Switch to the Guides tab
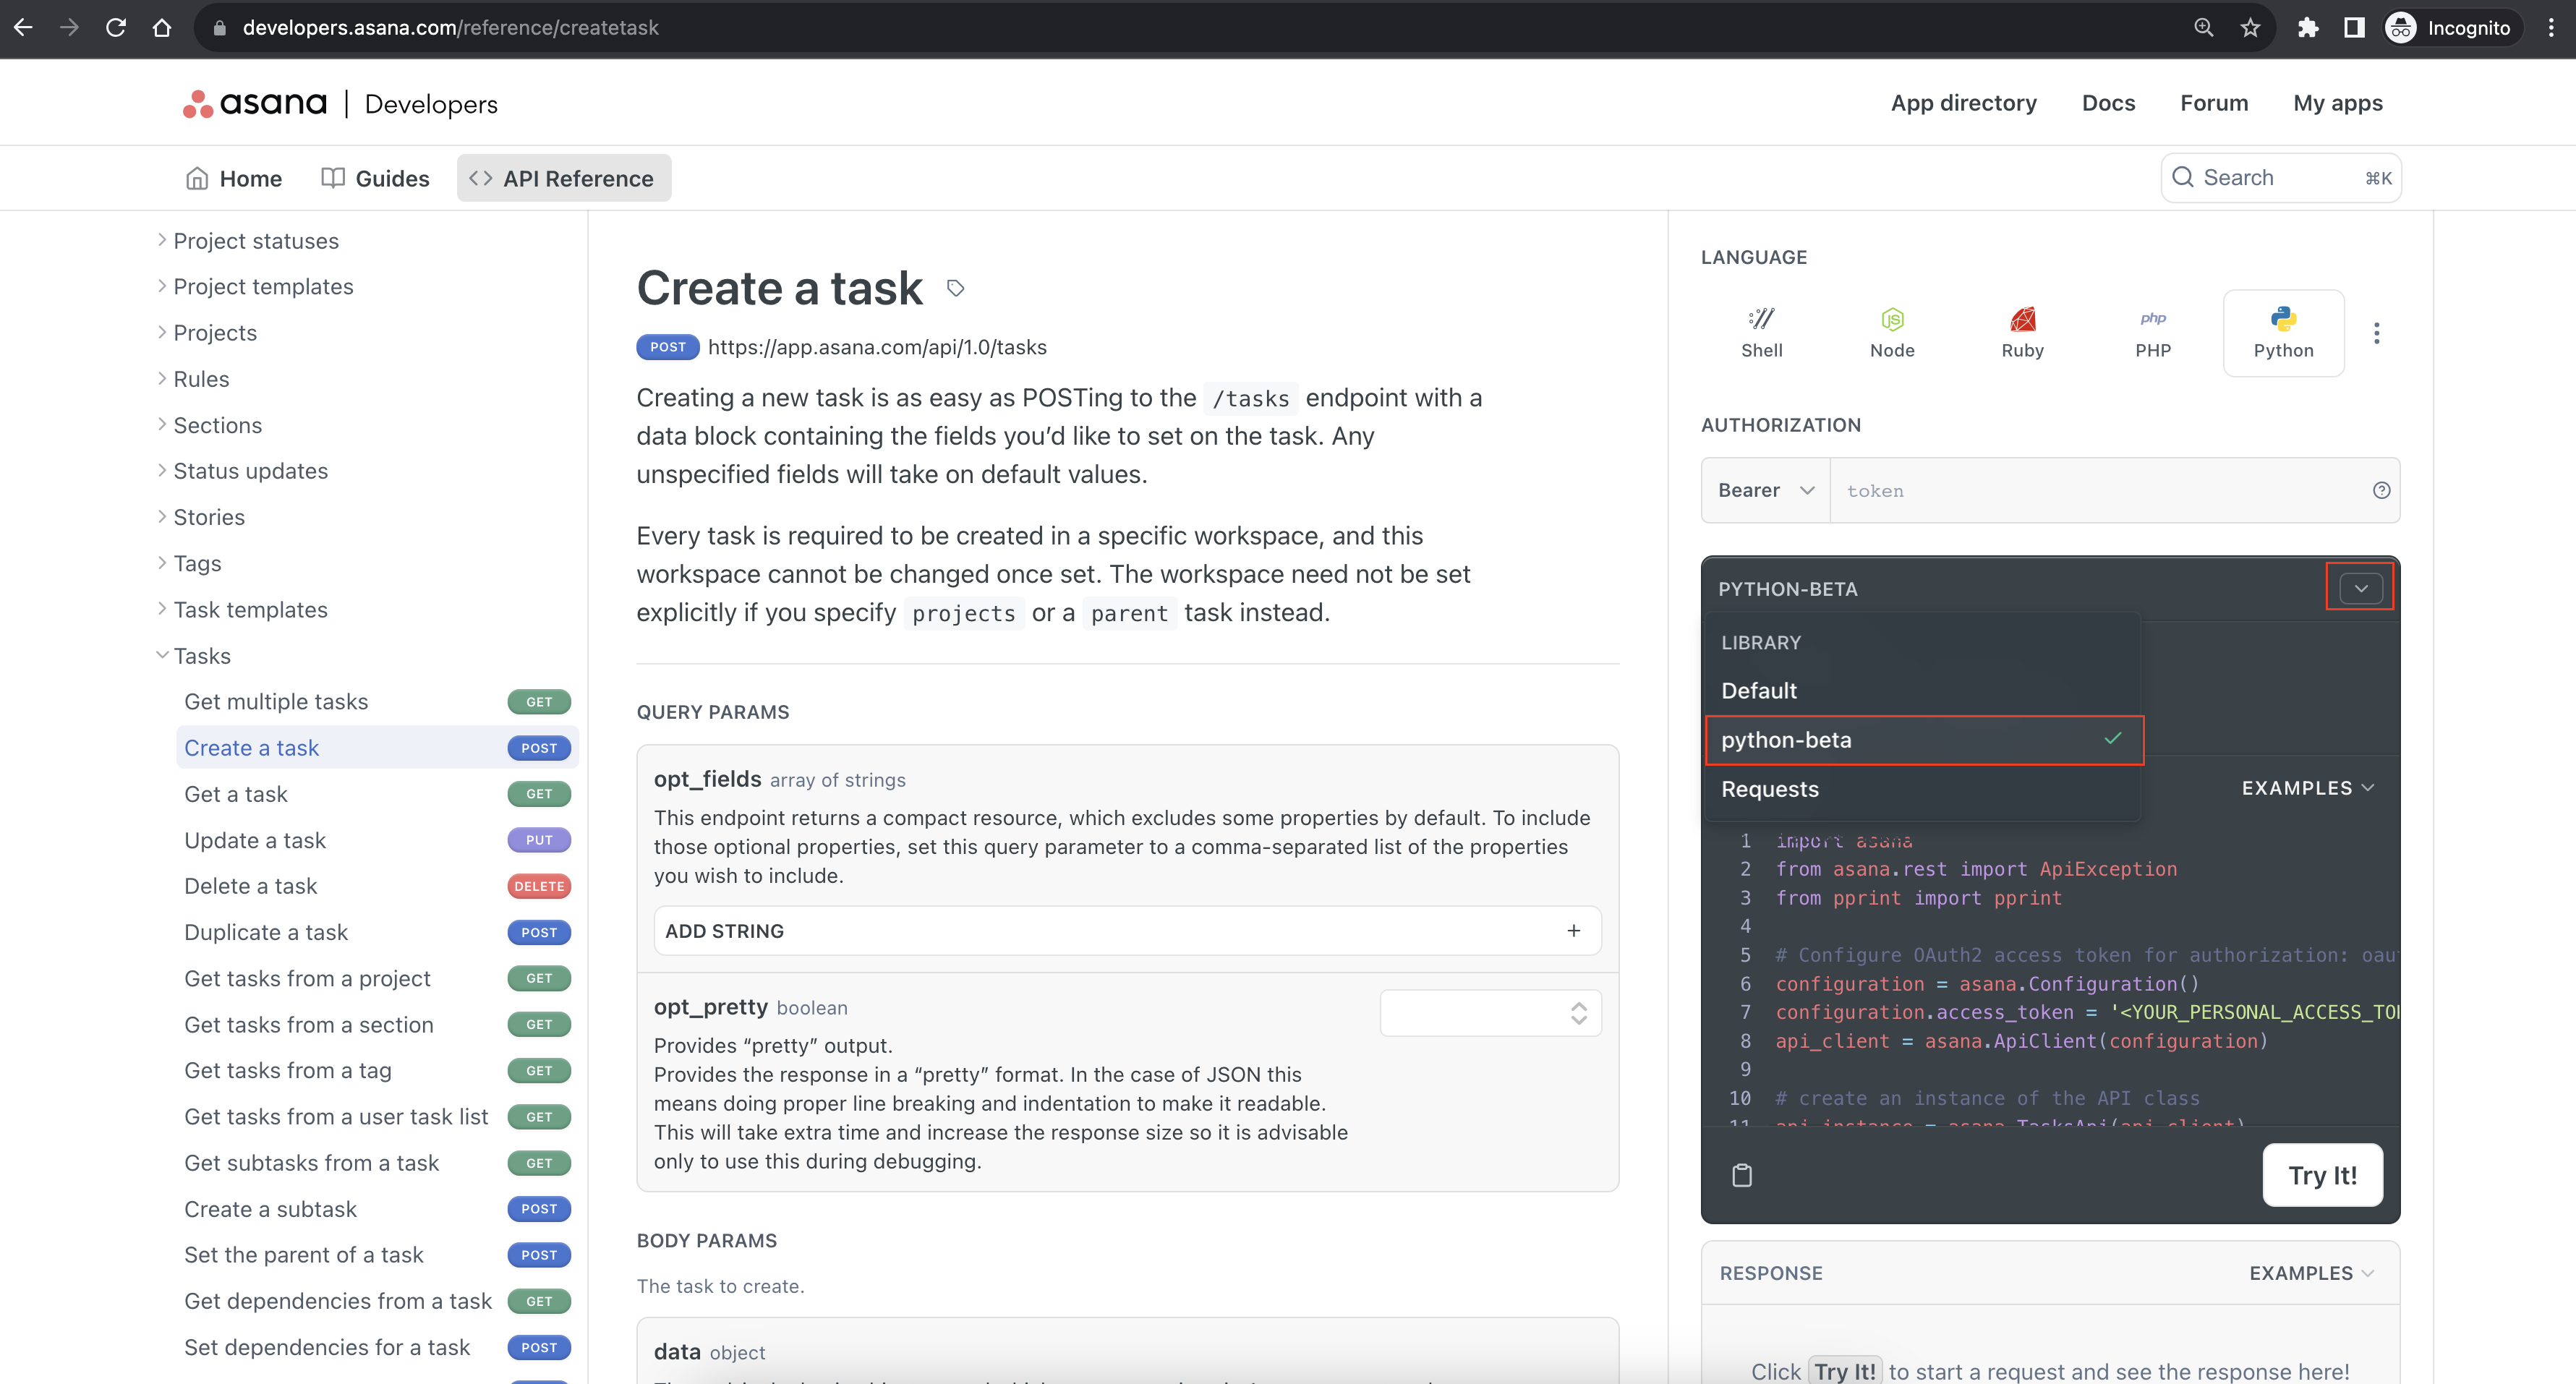 tap(391, 178)
